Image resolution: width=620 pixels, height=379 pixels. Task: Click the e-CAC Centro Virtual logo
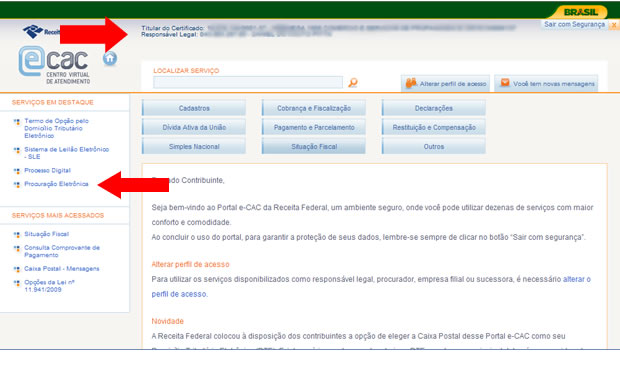tap(55, 65)
